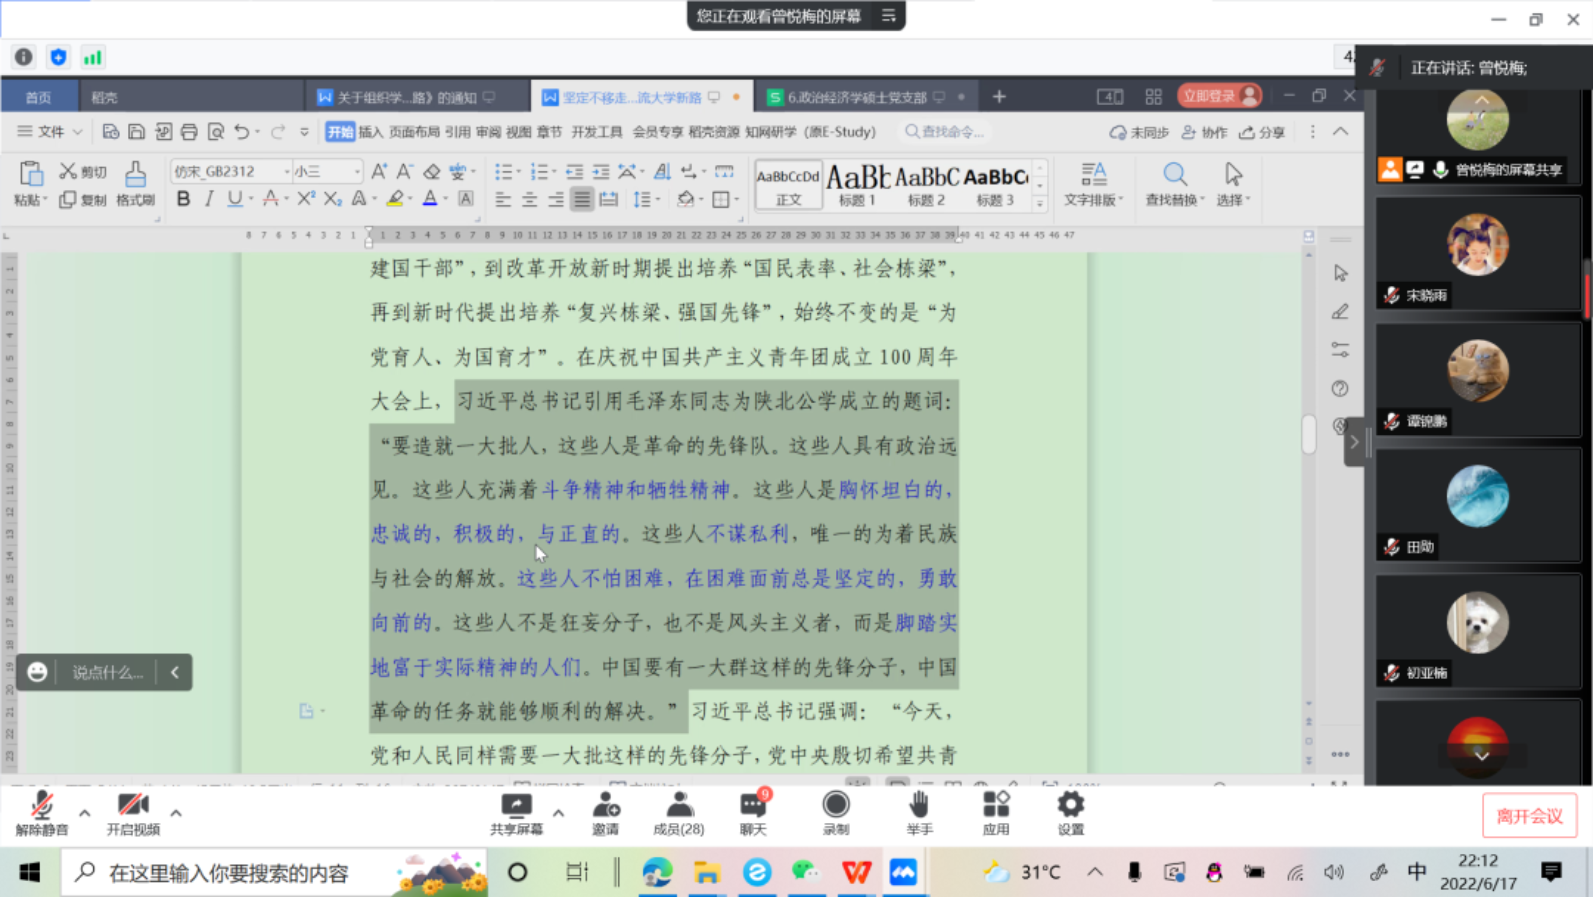The height and width of the screenshot is (897, 1593).
Task: Open the members (成员) list
Action: pos(679,813)
